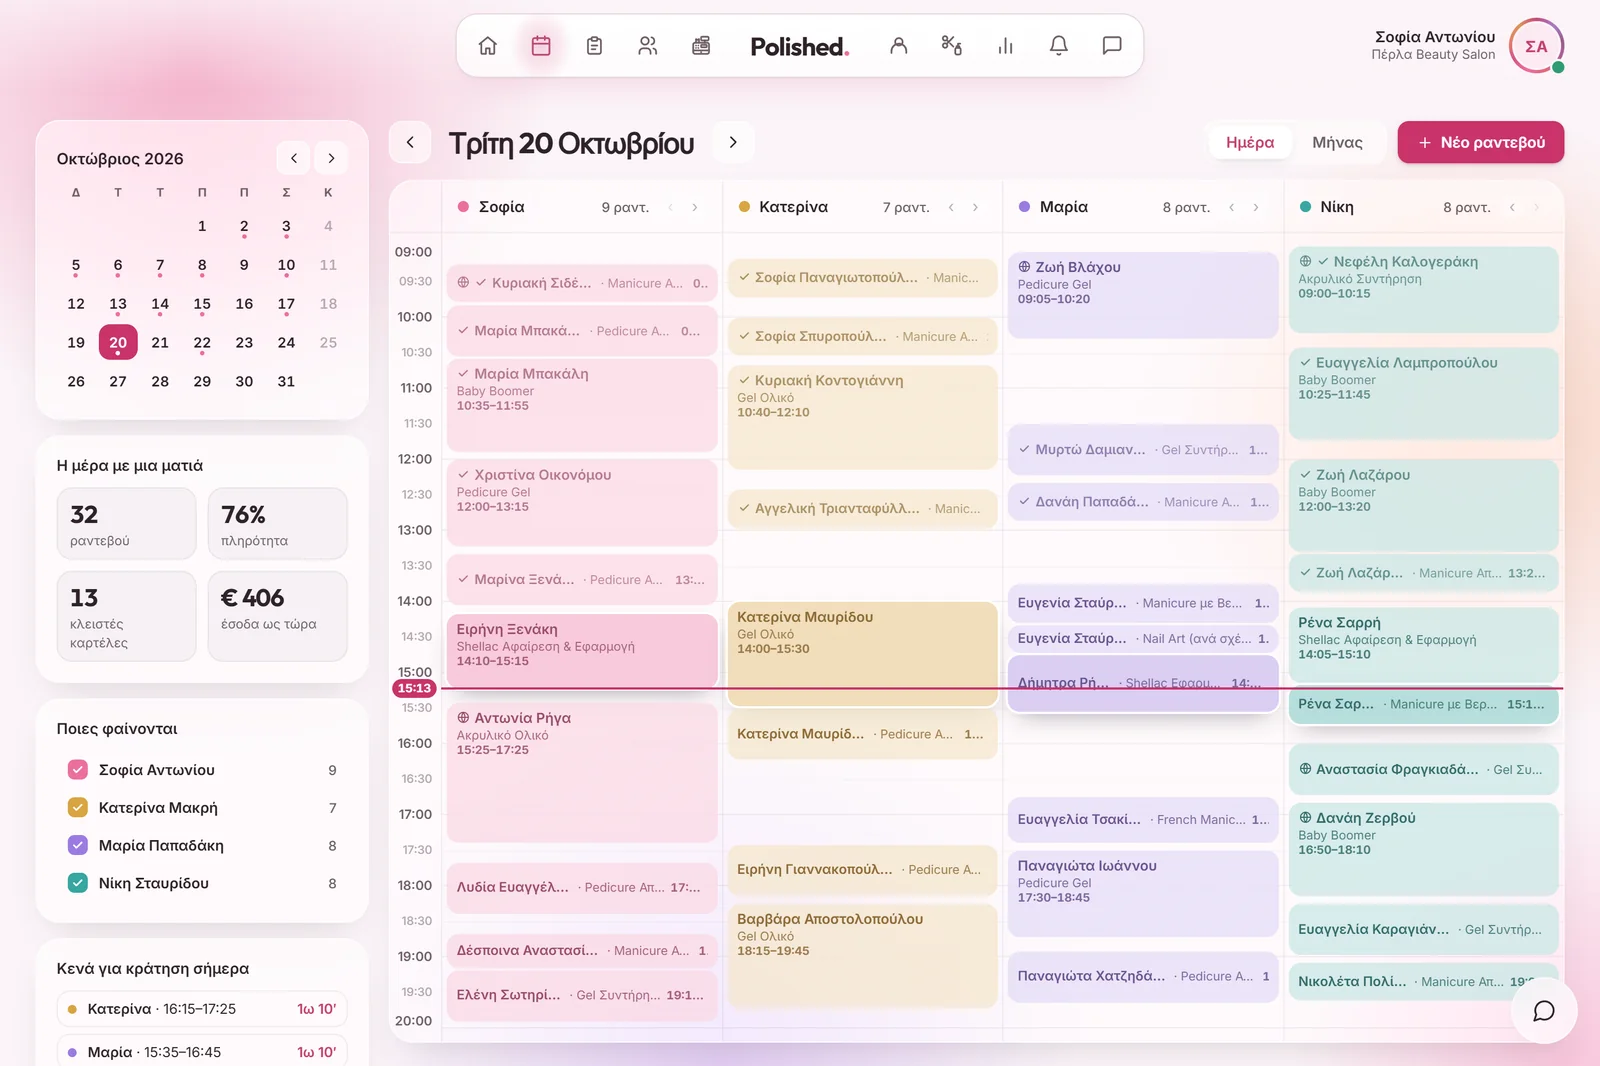The height and width of the screenshot is (1066, 1600).
Task: Toggle Νίκη Σταυρίδου checkbox
Action: click(78, 883)
